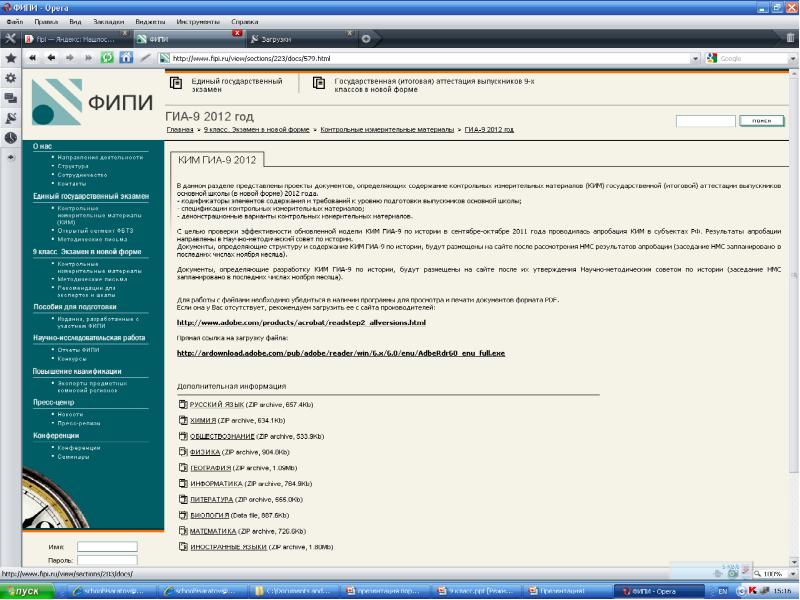Click the green Reload button
The height and width of the screenshot is (600, 800).
click(x=107, y=58)
